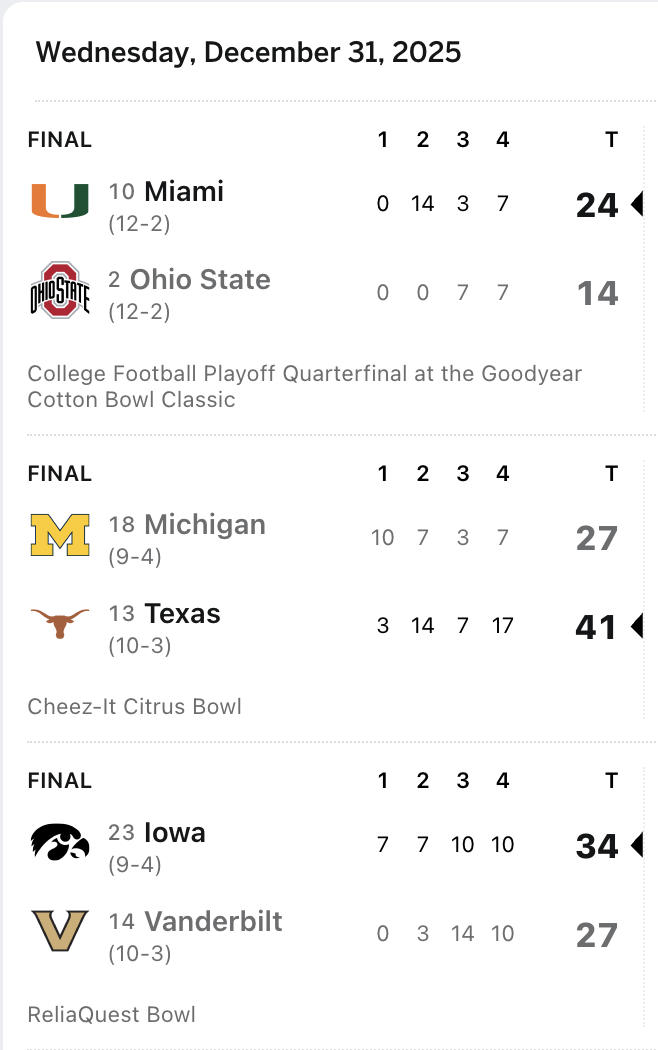Screen dimensions: 658x1050
Task: Click the Cheez-It Citrus Bowl caption
Action: coord(135,707)
